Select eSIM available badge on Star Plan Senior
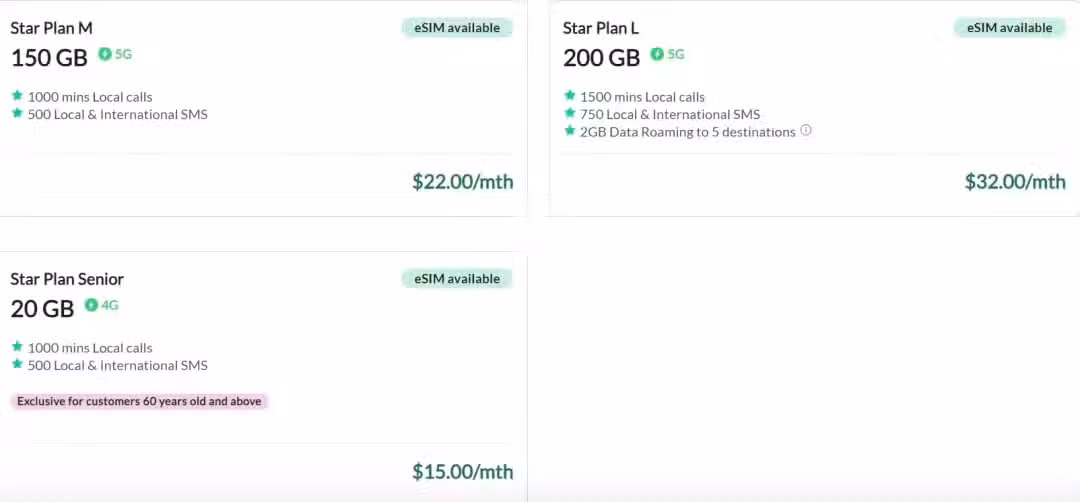The height and width of the screenshot is (502, 1080). 457,279
